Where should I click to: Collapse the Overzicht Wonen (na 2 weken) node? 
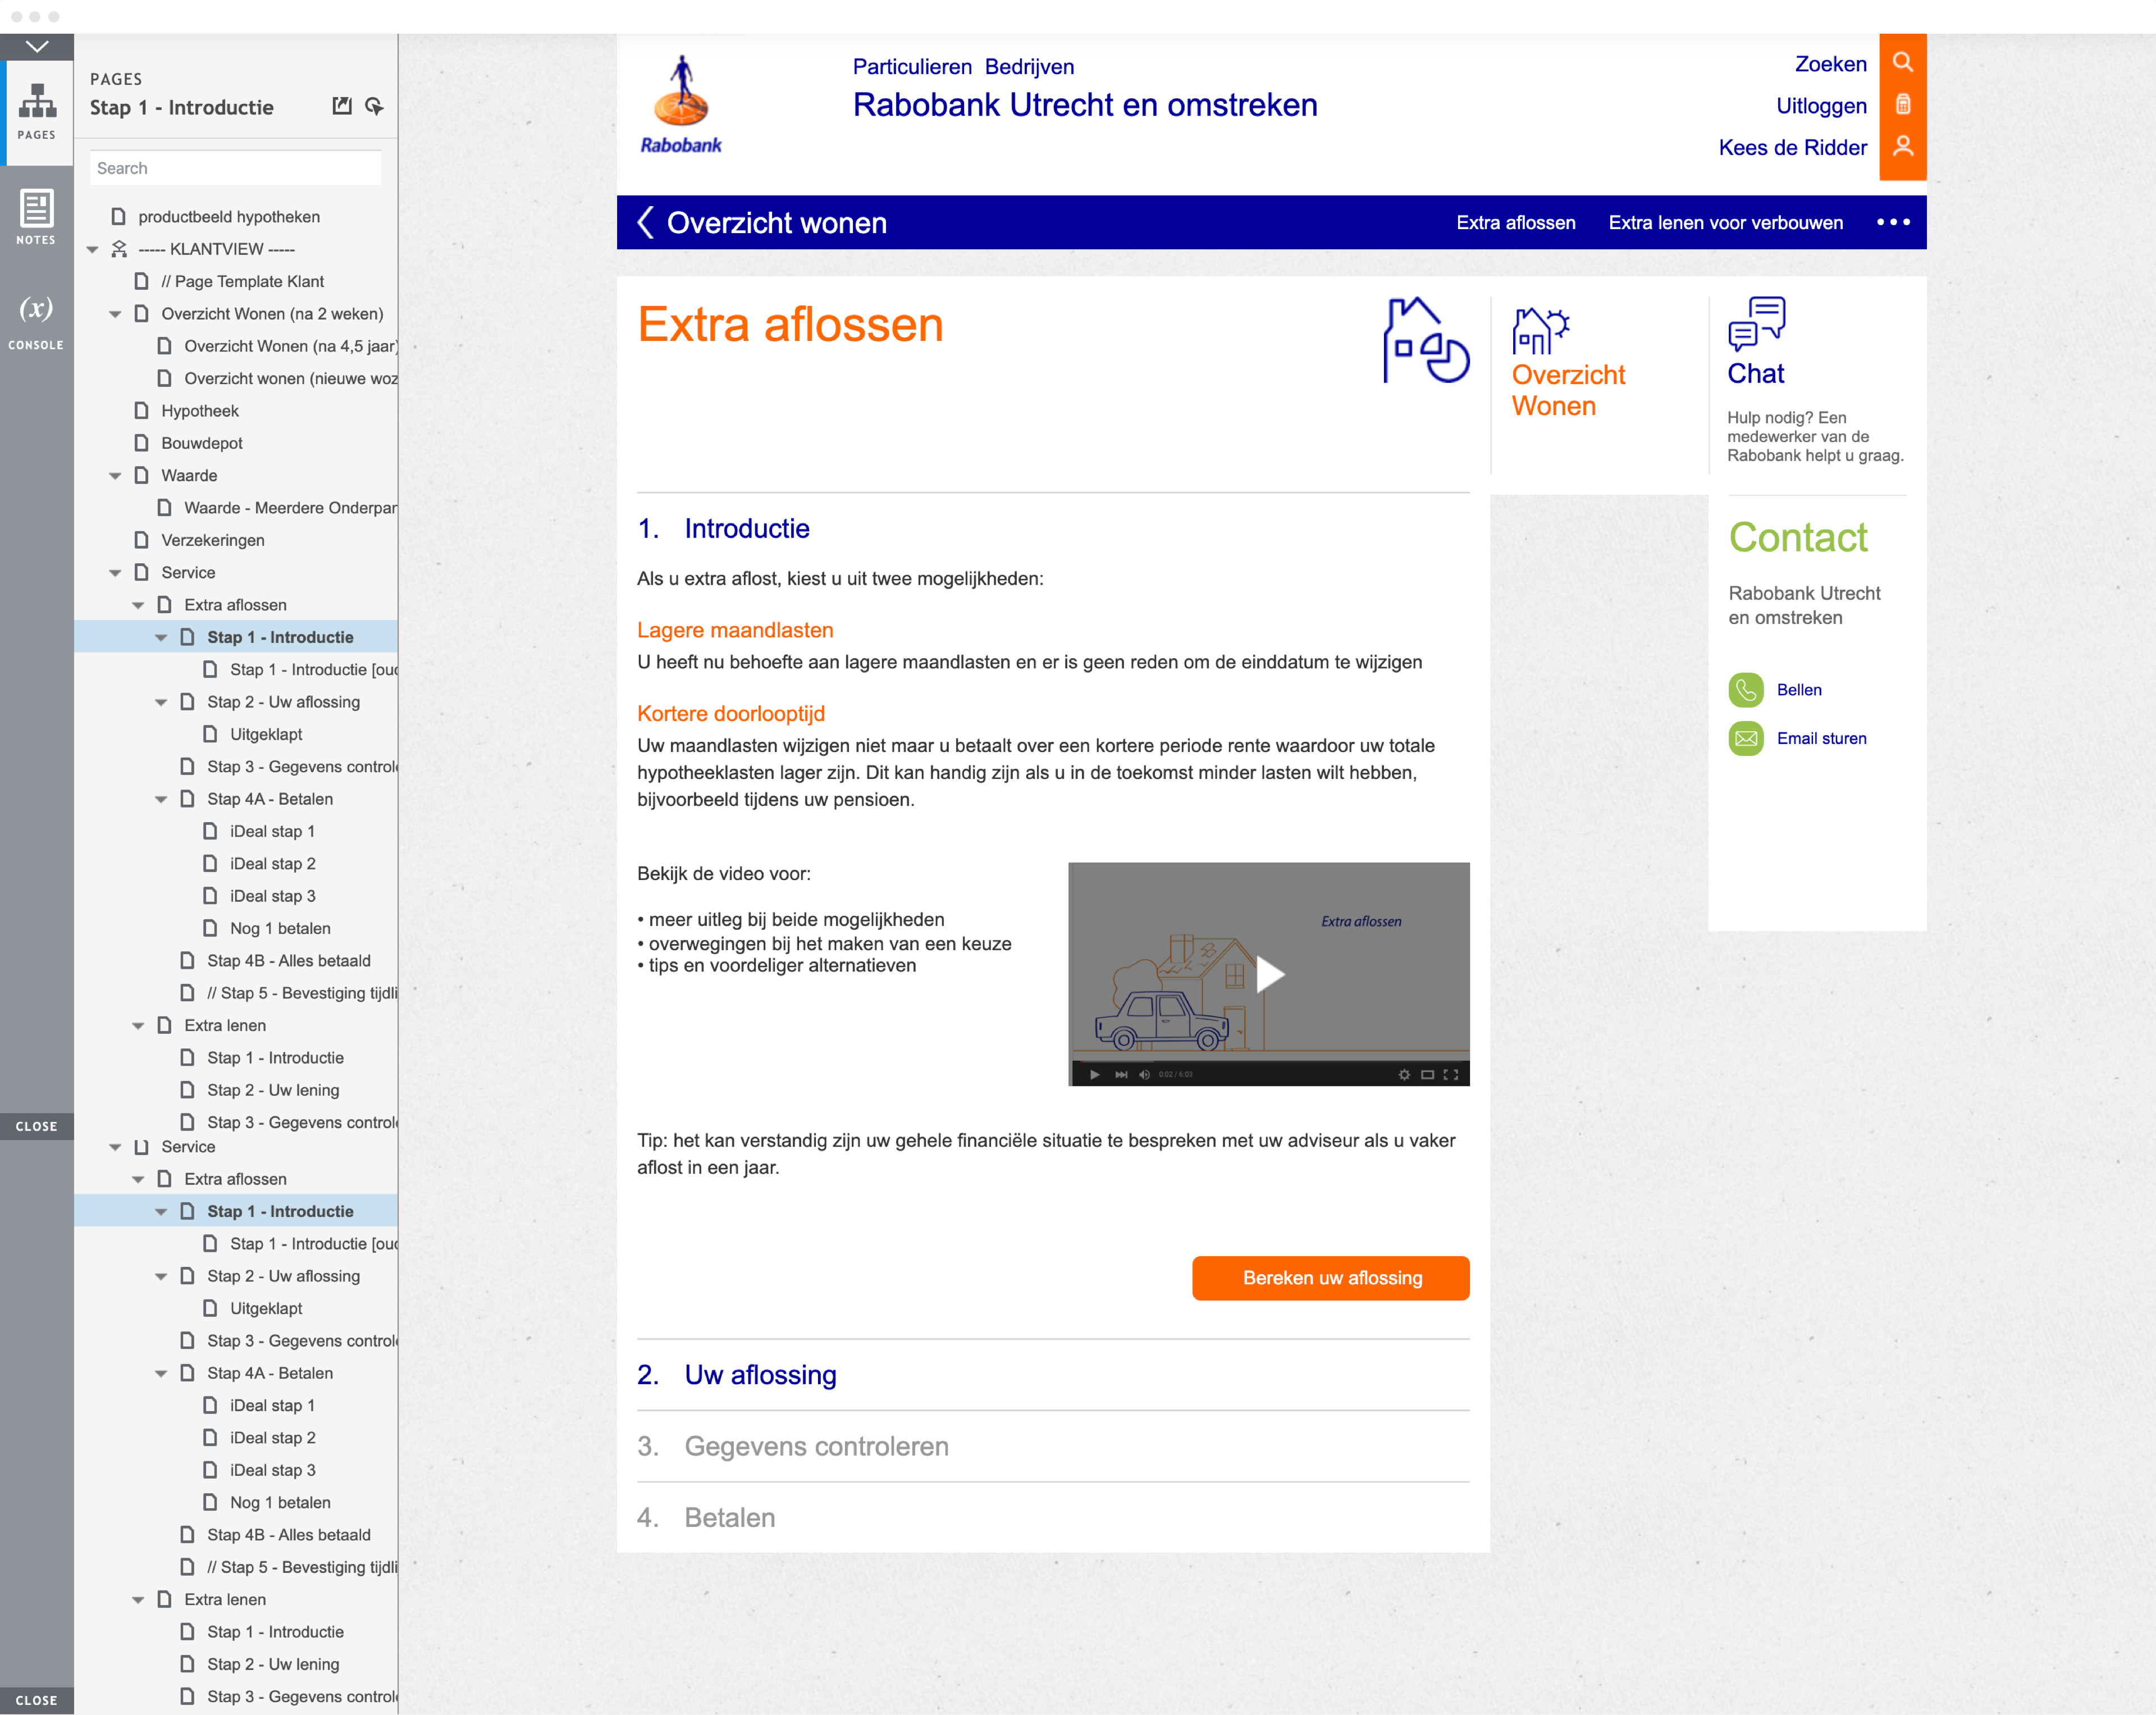click(116, 314)
